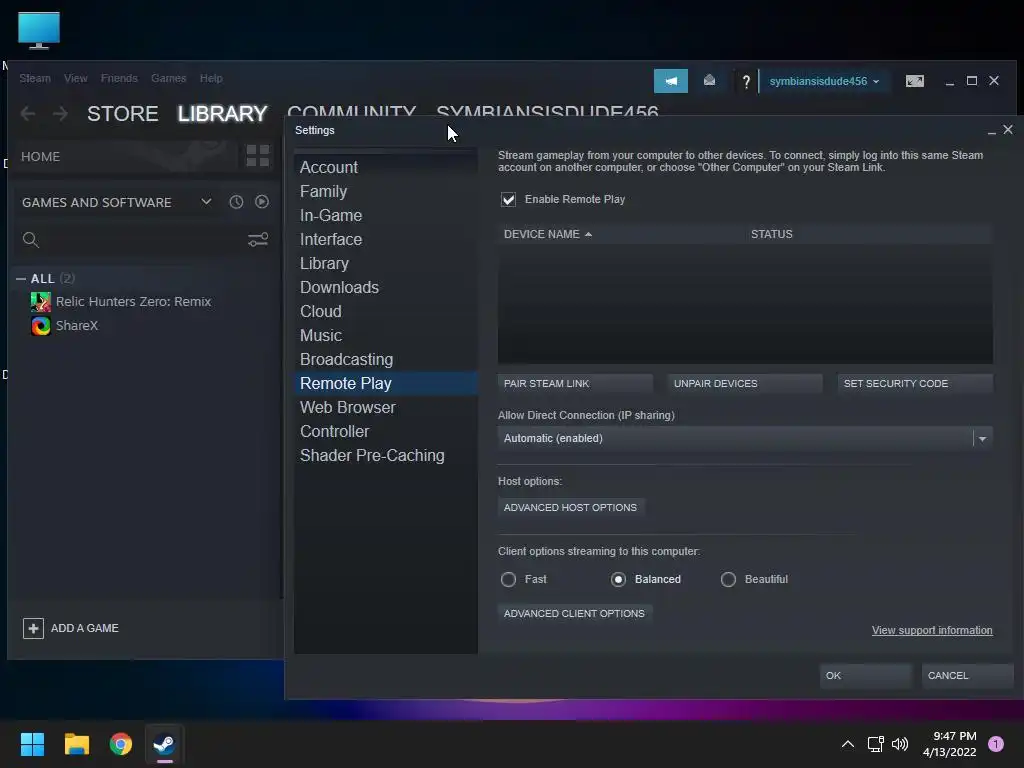Select the Beautiful streaming option
1024x768 pixels.
[x=728, y=579]
